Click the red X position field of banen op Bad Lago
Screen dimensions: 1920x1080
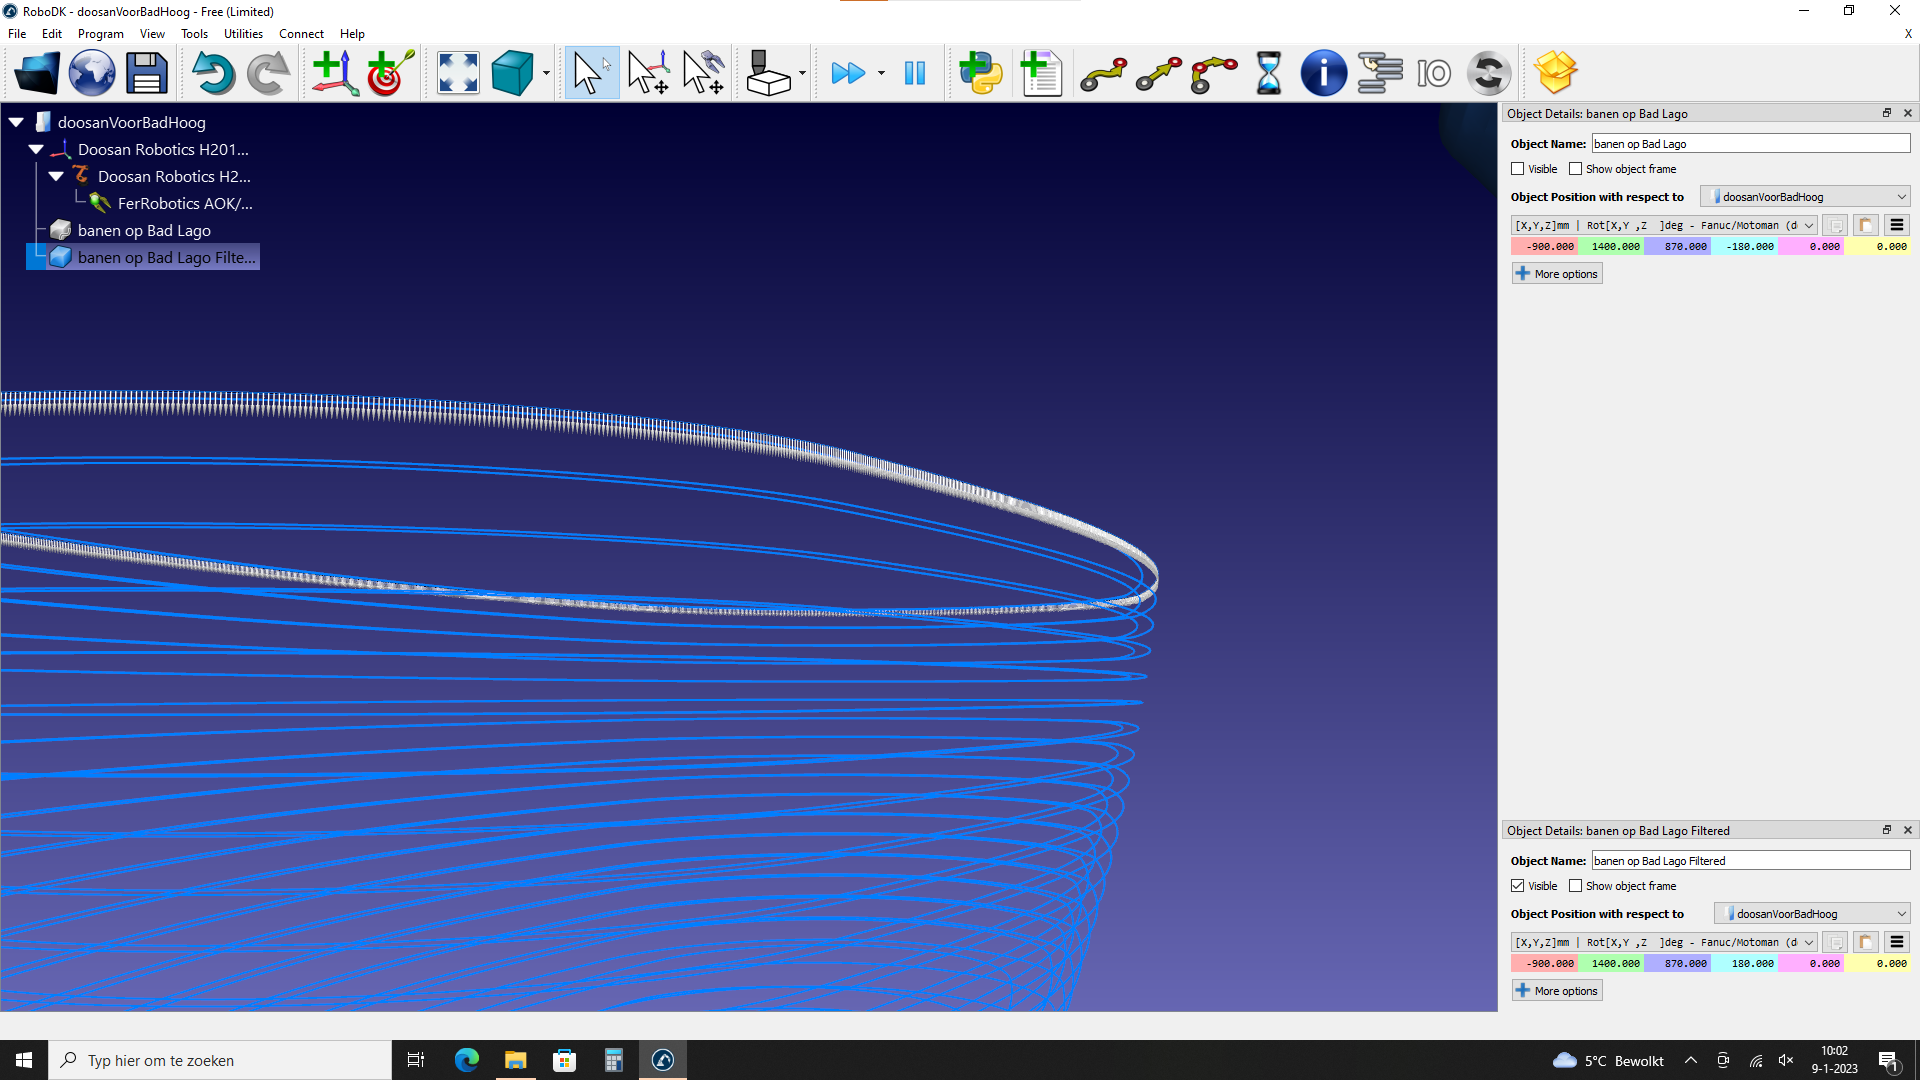click(1545, 246)
